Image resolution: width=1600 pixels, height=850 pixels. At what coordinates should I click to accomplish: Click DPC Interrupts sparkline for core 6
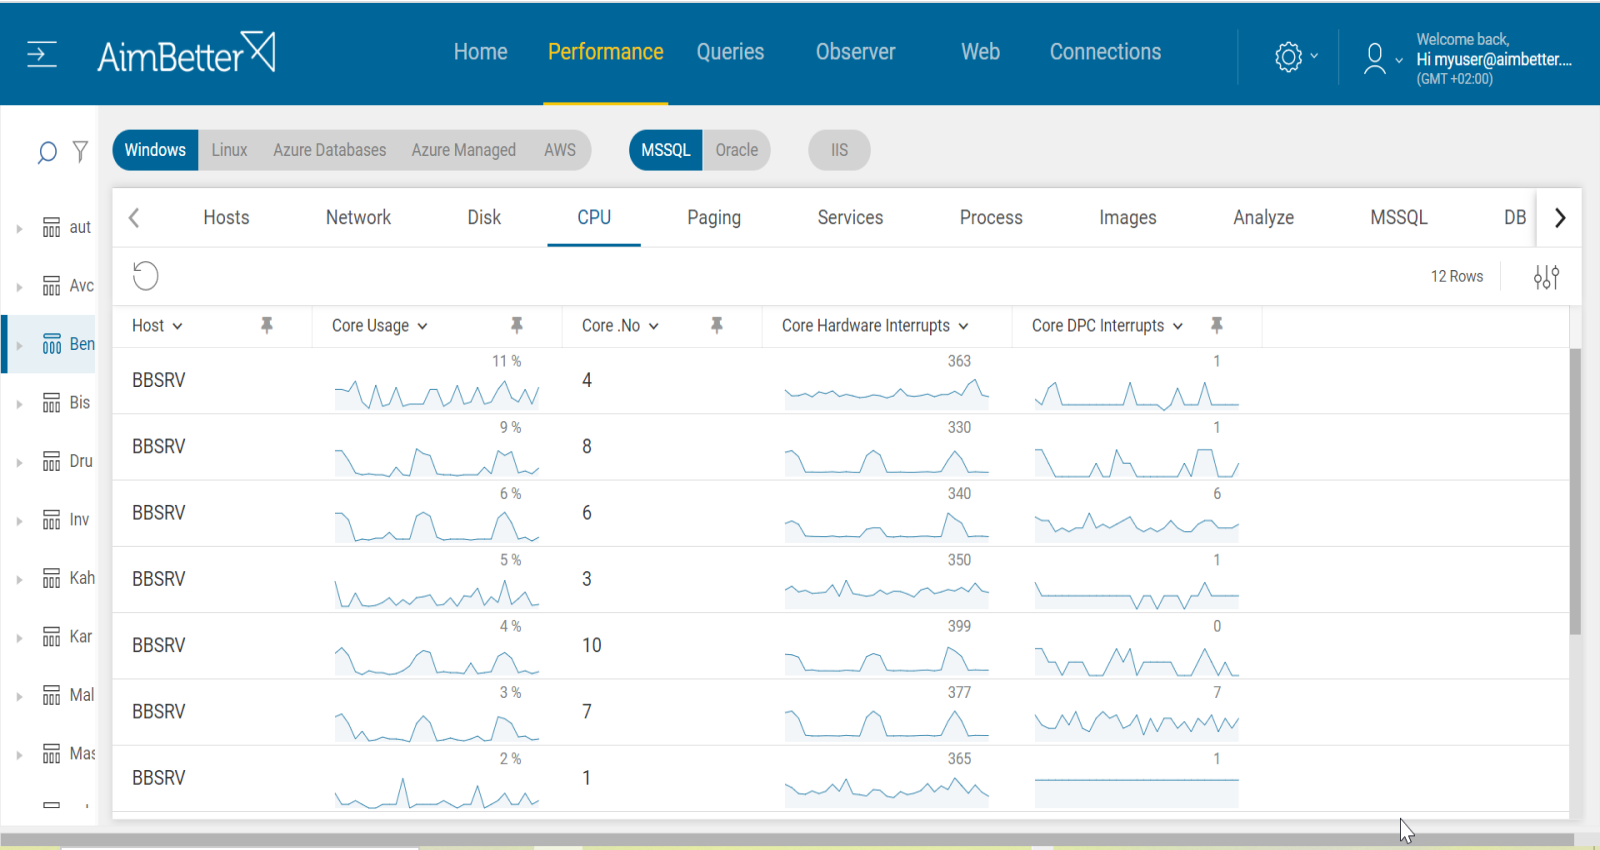(x=1137, y=526)
